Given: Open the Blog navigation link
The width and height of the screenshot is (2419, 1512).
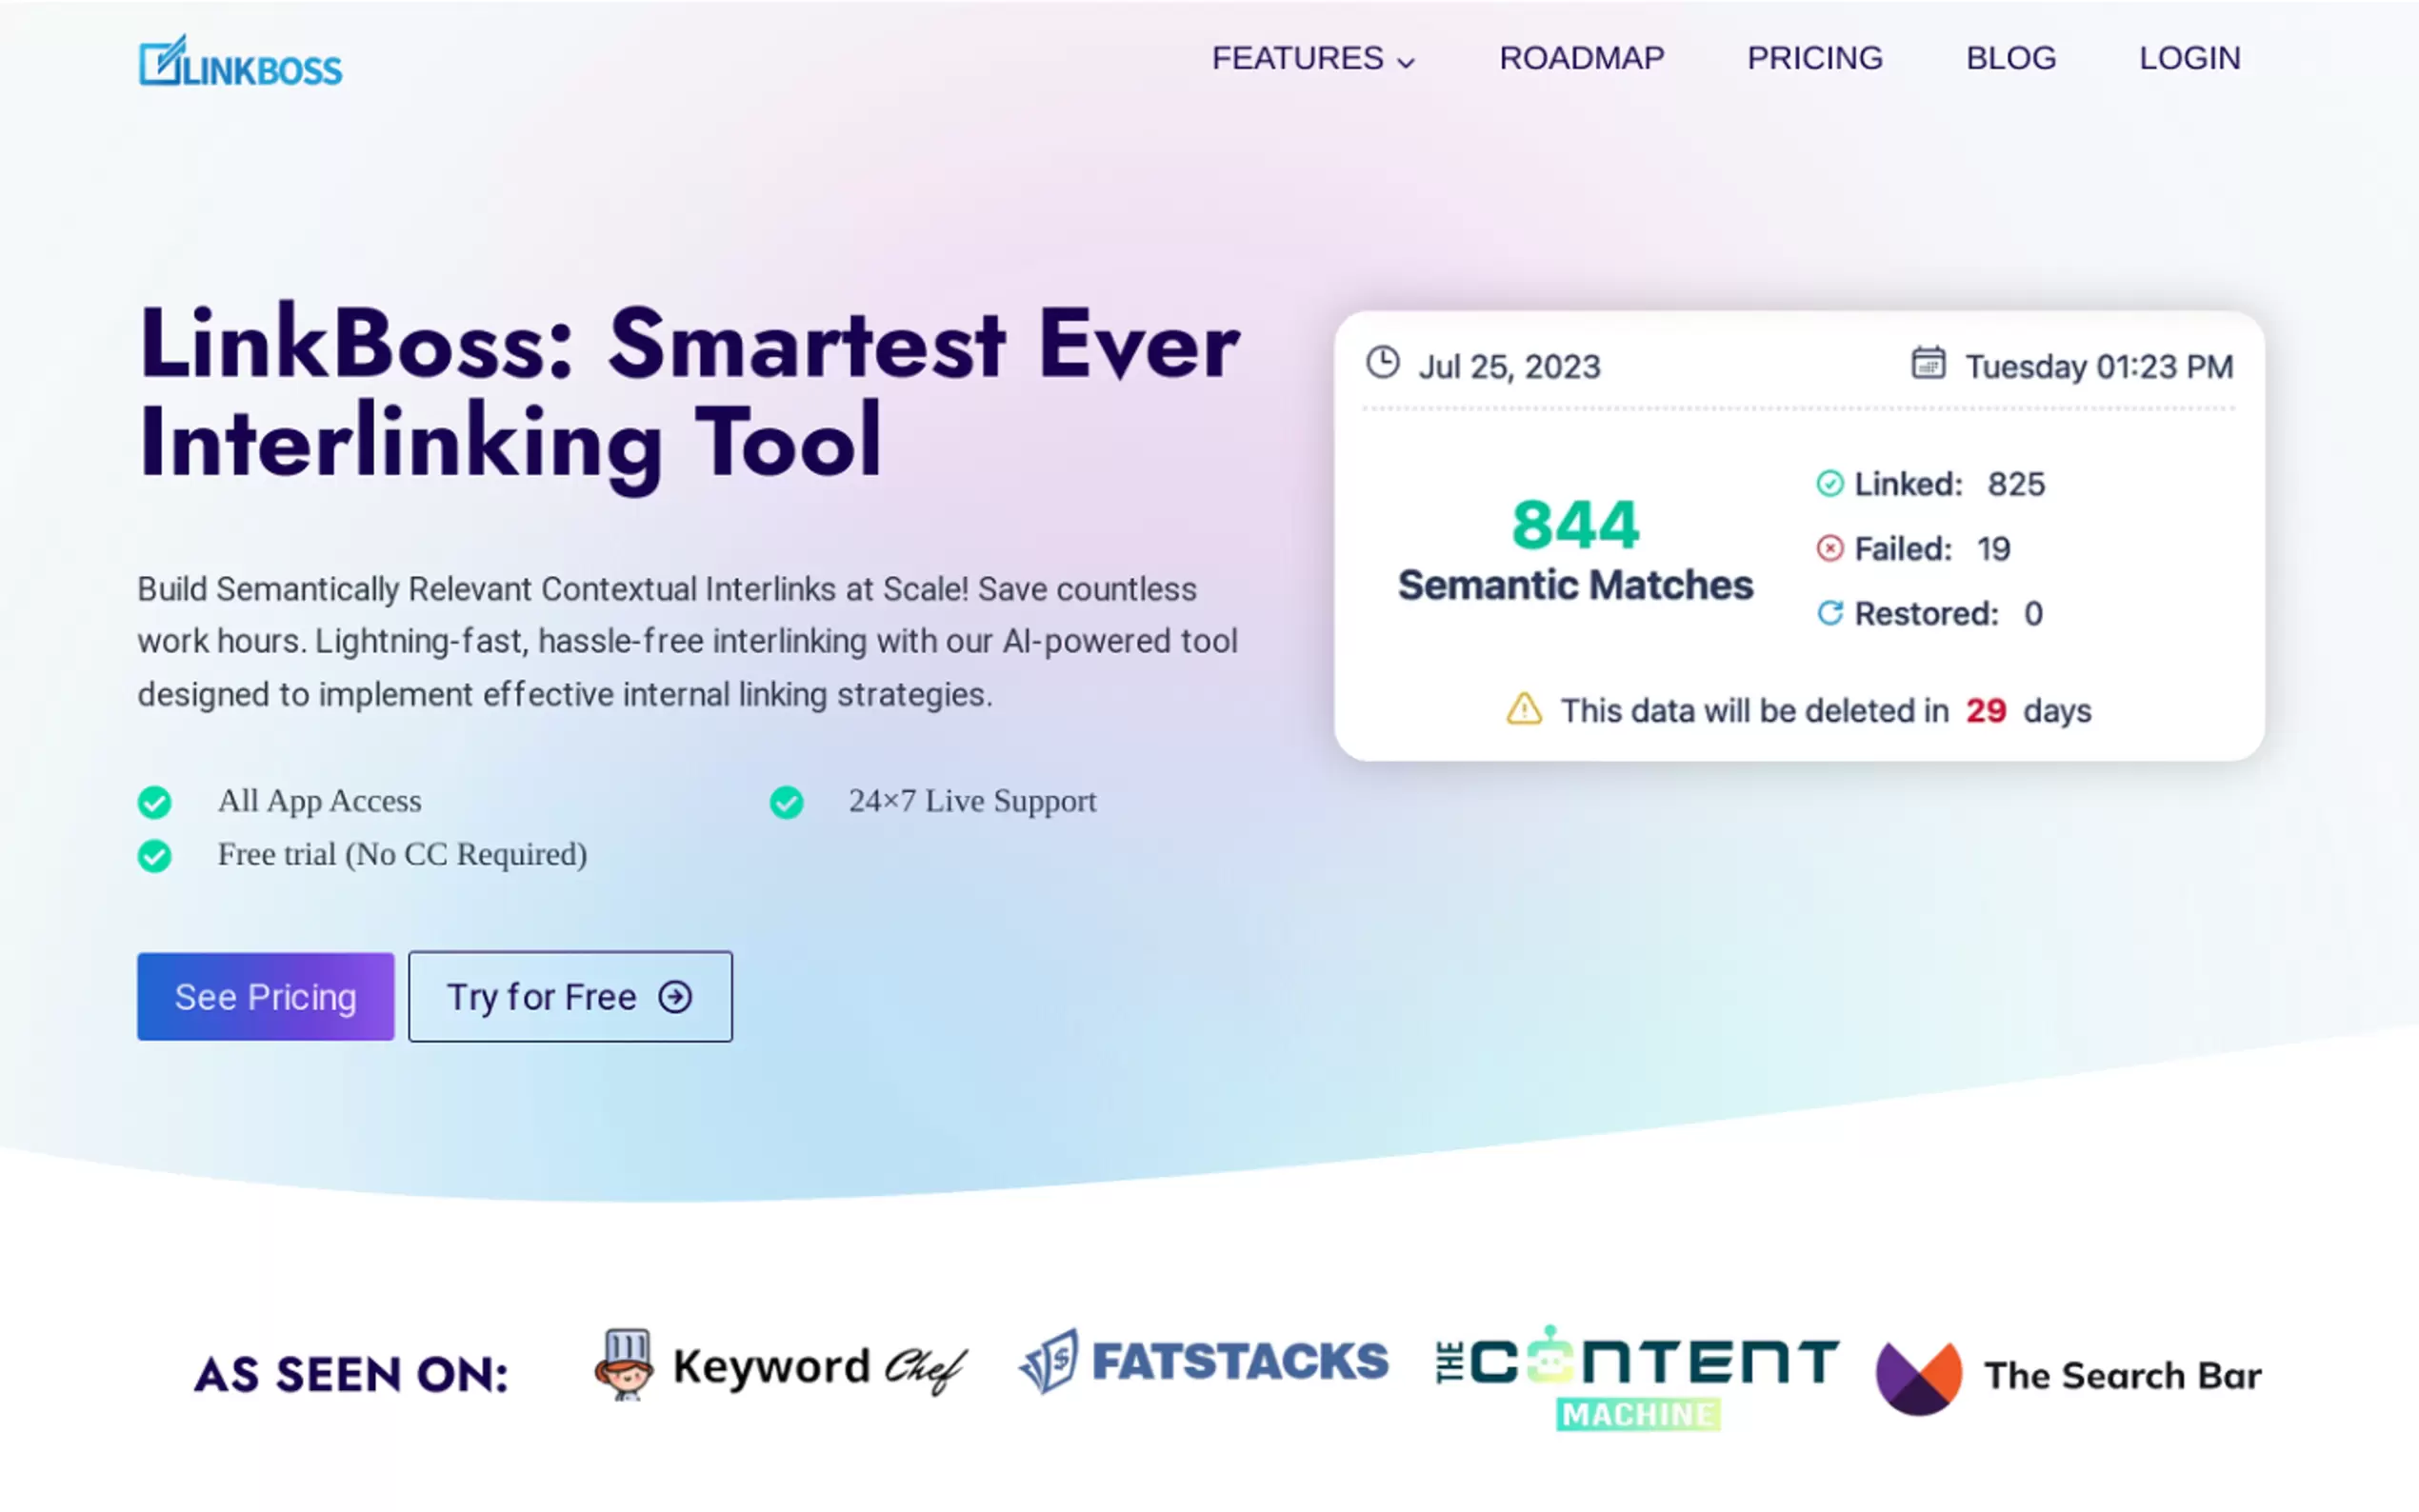Looking at the screenshot, I should tap(2010, 58).
